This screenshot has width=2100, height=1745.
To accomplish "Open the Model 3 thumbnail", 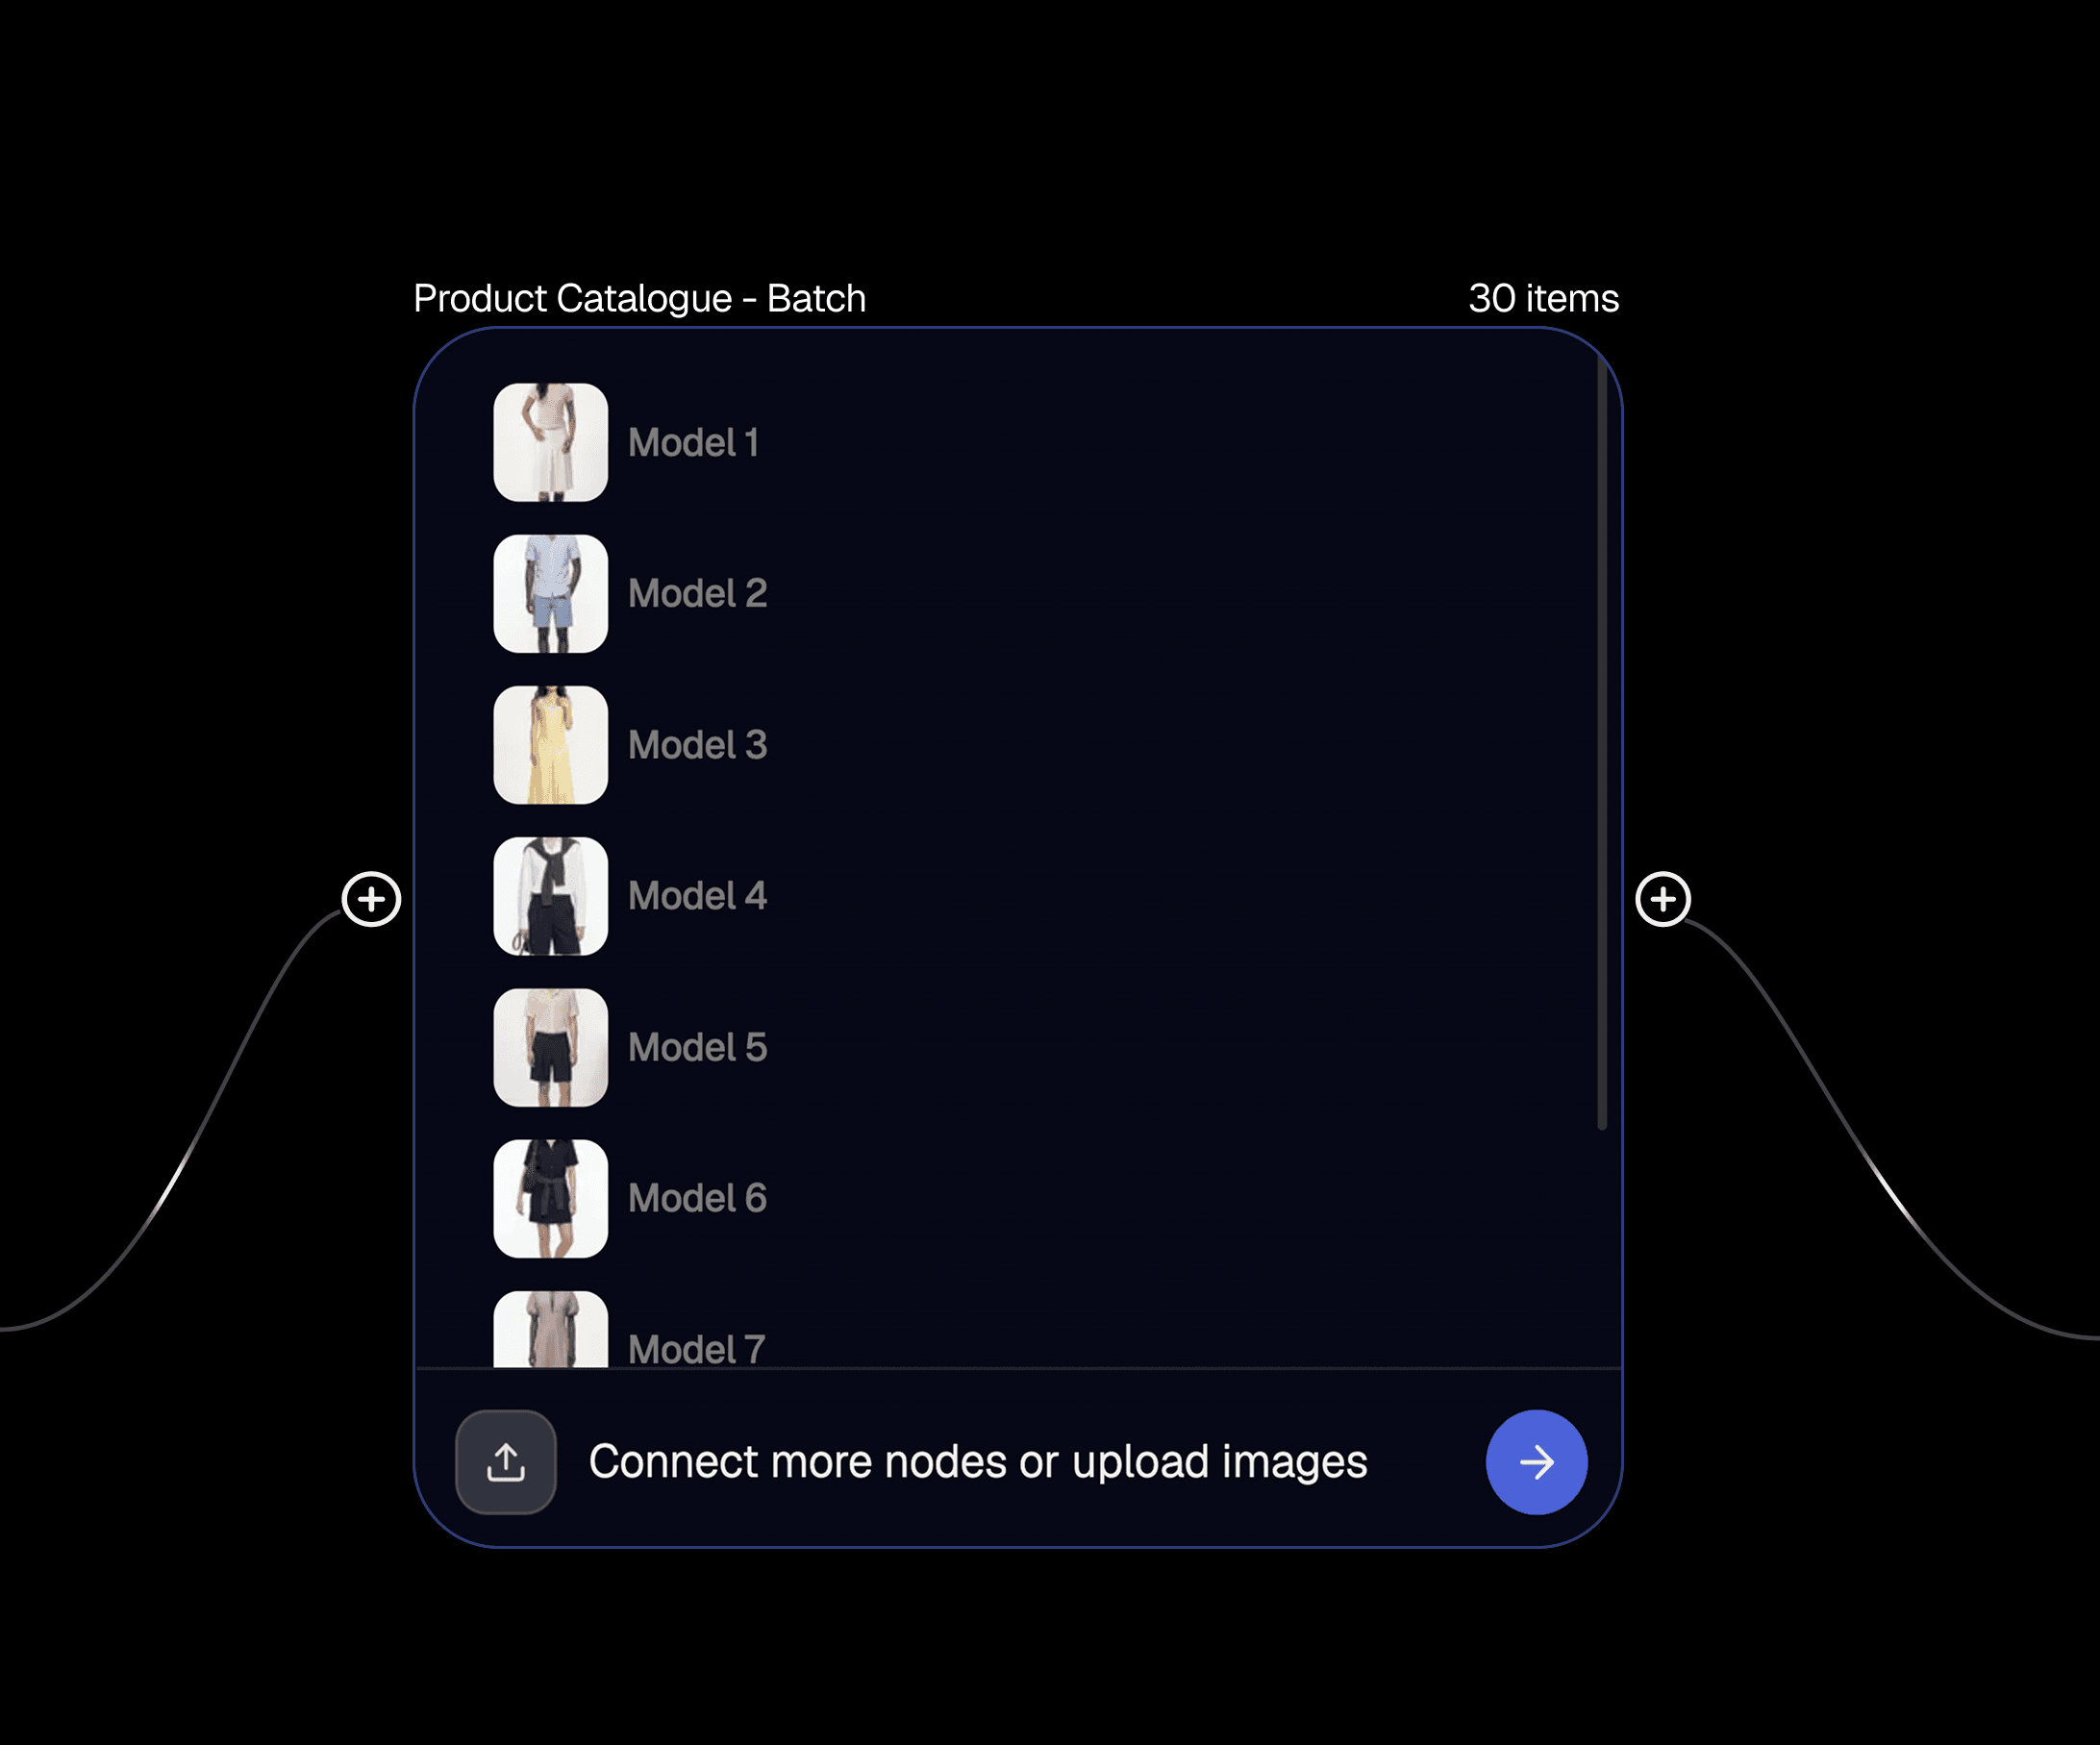I will coord(551,745).
